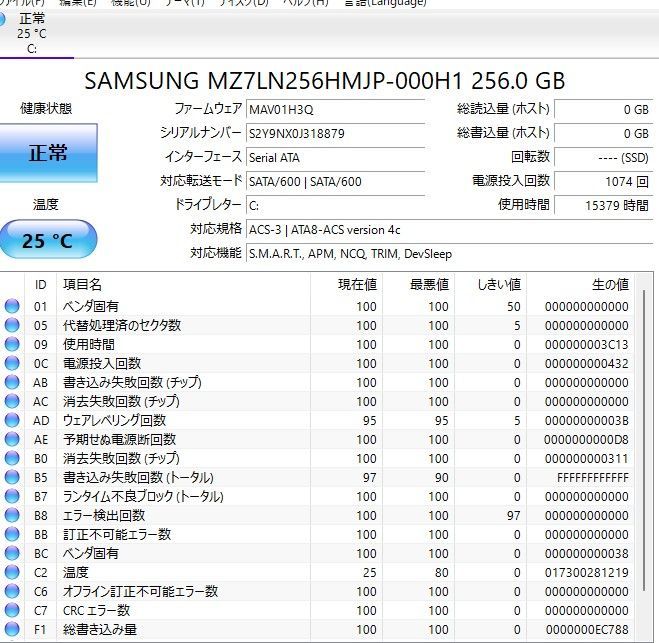Image resolution: width=659 pixels, height=643 pixels.
Task: Click the 正常 health status button
Action: click(x=48, y=153)
